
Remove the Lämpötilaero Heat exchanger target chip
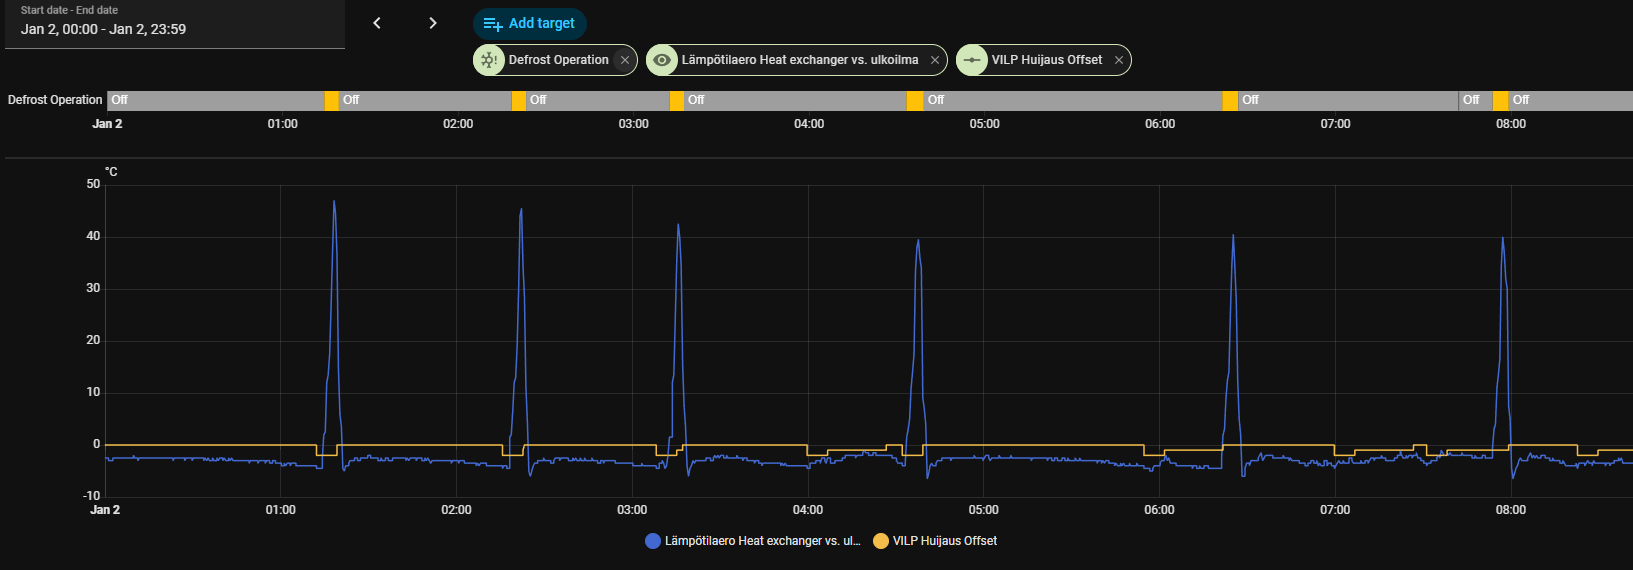(935, 60)
